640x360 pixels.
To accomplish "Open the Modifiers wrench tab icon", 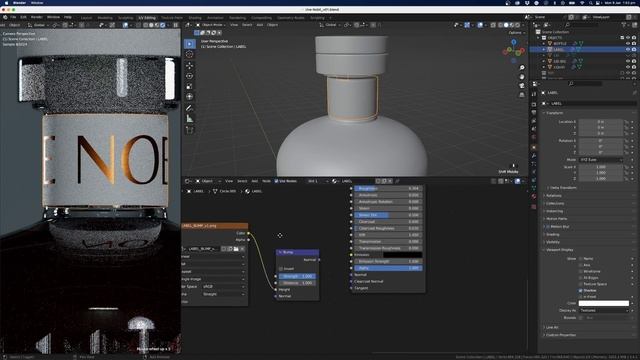I will point(534,156).
